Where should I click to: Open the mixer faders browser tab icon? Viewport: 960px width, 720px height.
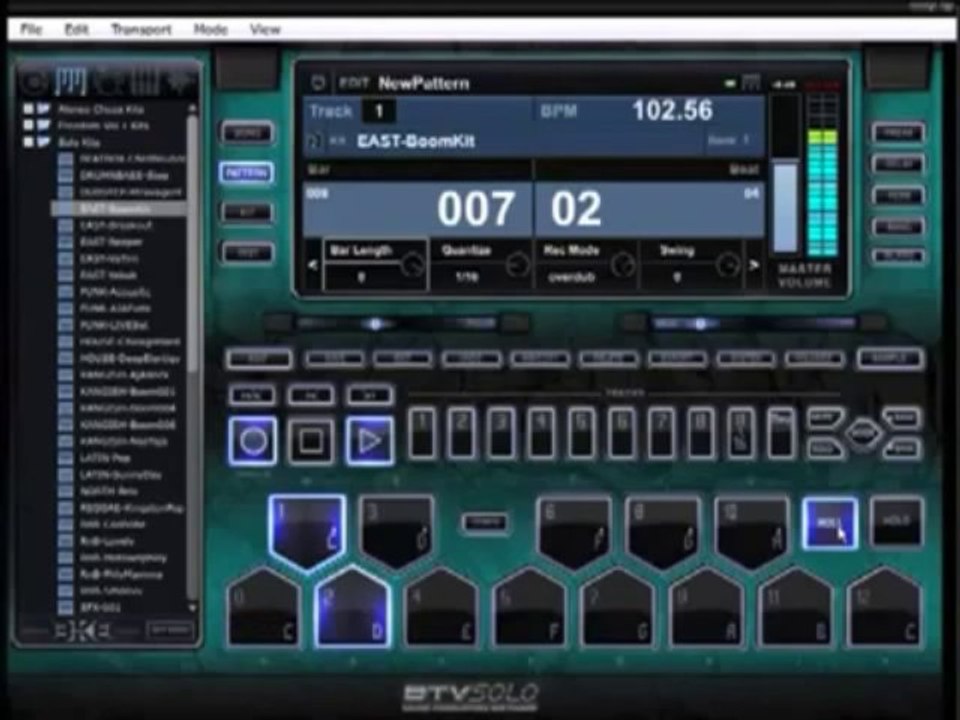(x=144, y=81)
